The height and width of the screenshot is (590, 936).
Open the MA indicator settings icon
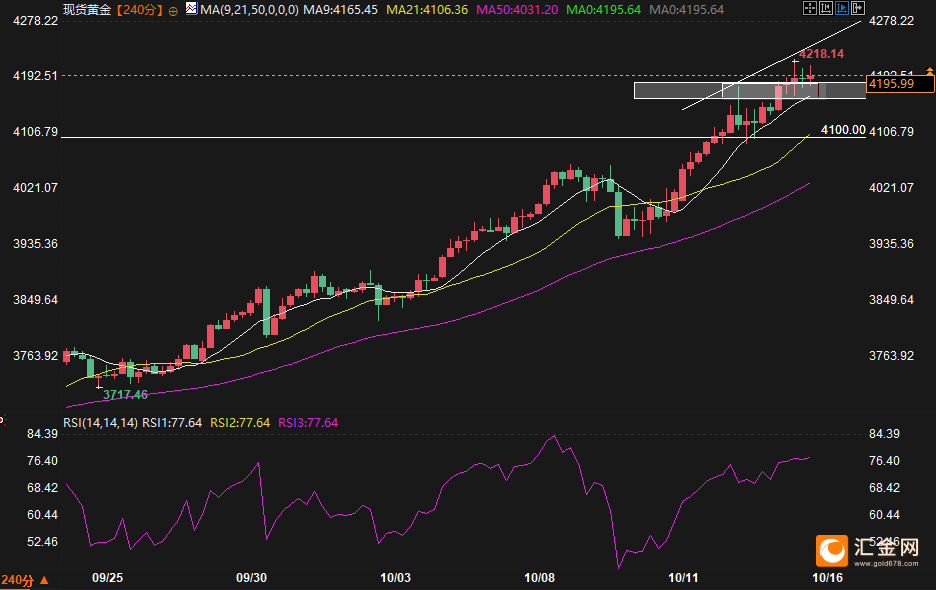click(190, 9)
